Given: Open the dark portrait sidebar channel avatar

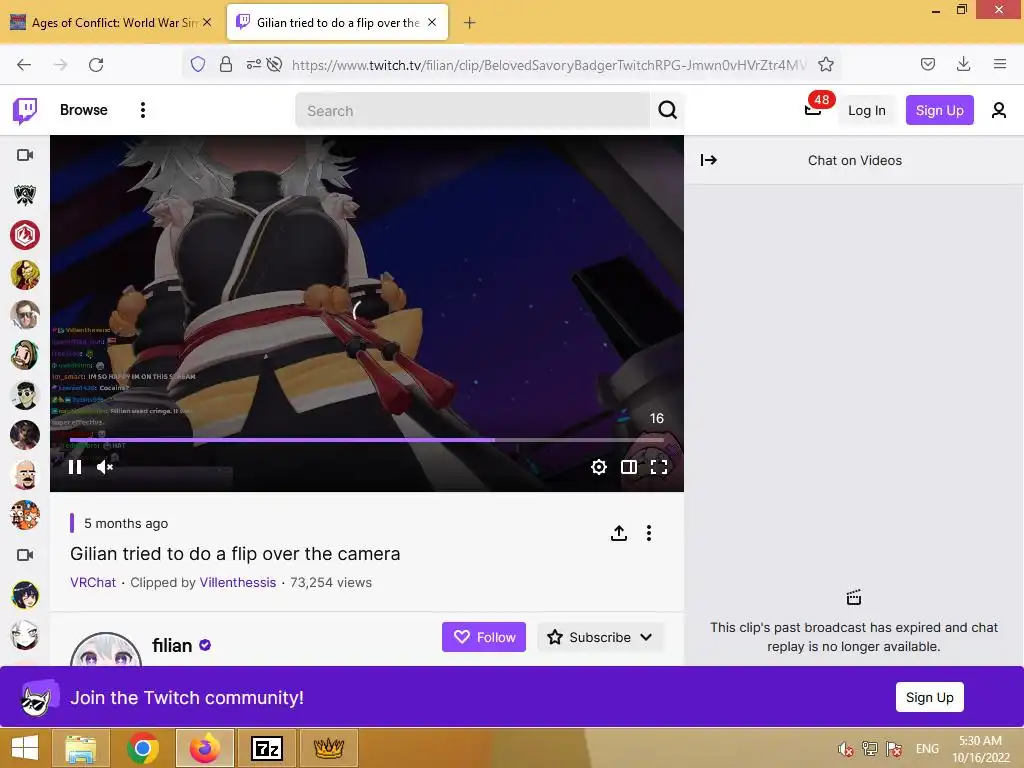Looking at the screenshot, I should [25, 435].
